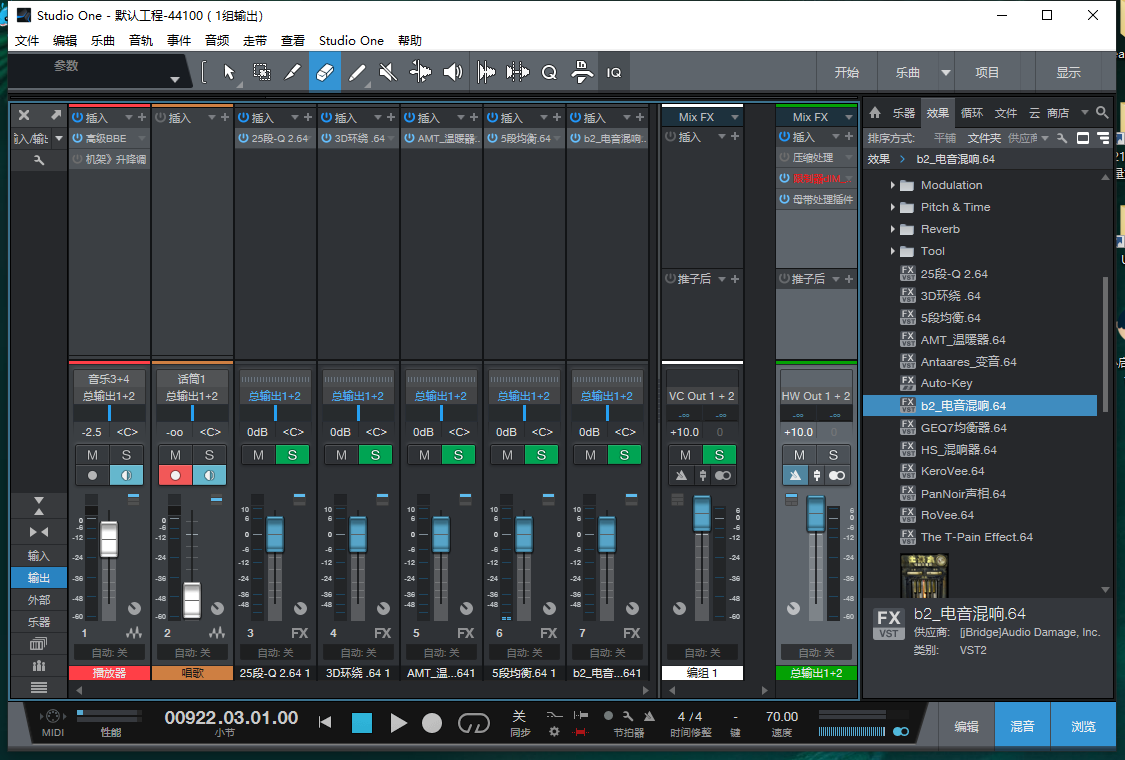
Task: Click the 项目 button
Action: coord(987,72)
